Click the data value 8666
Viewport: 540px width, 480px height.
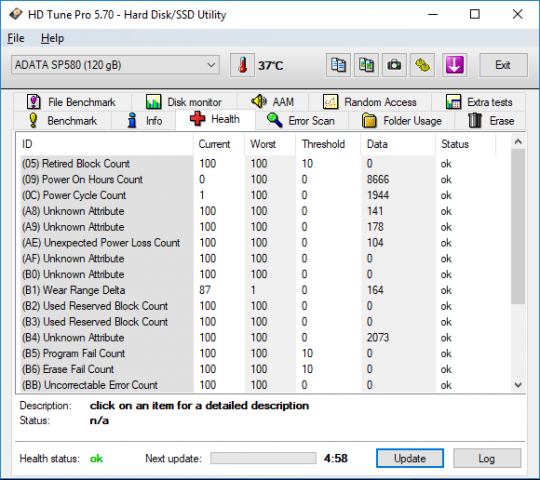(378, 179)
